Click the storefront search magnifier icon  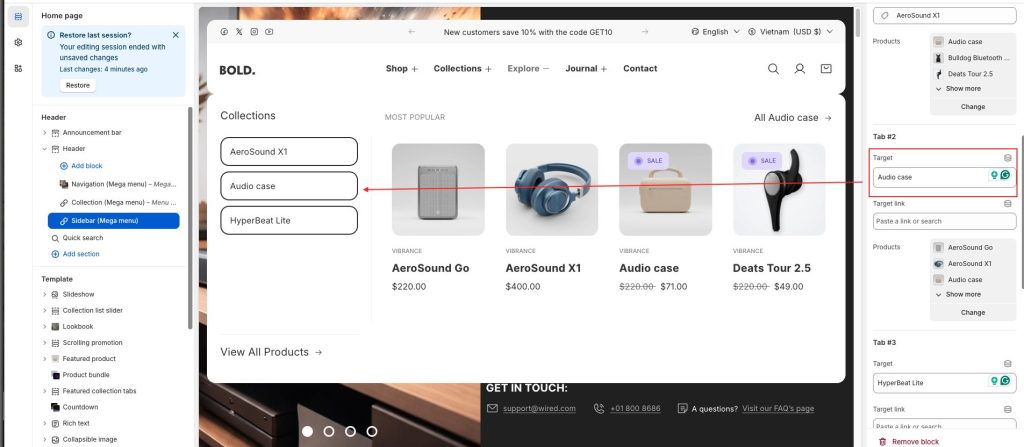tap(773, 69)
